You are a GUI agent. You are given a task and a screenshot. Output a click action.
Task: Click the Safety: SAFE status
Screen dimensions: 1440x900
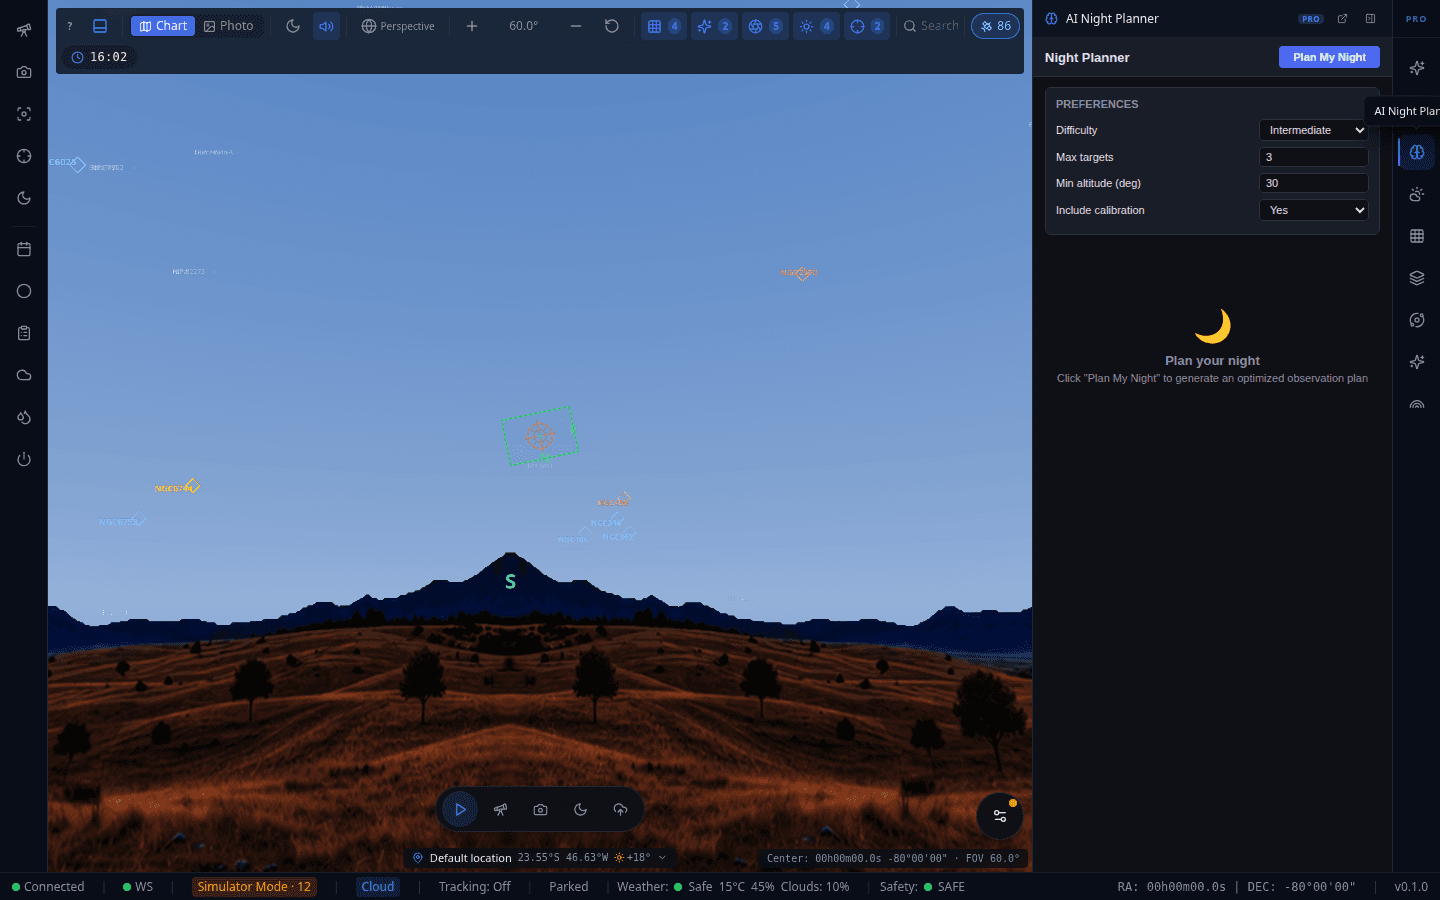pos(922,887)
